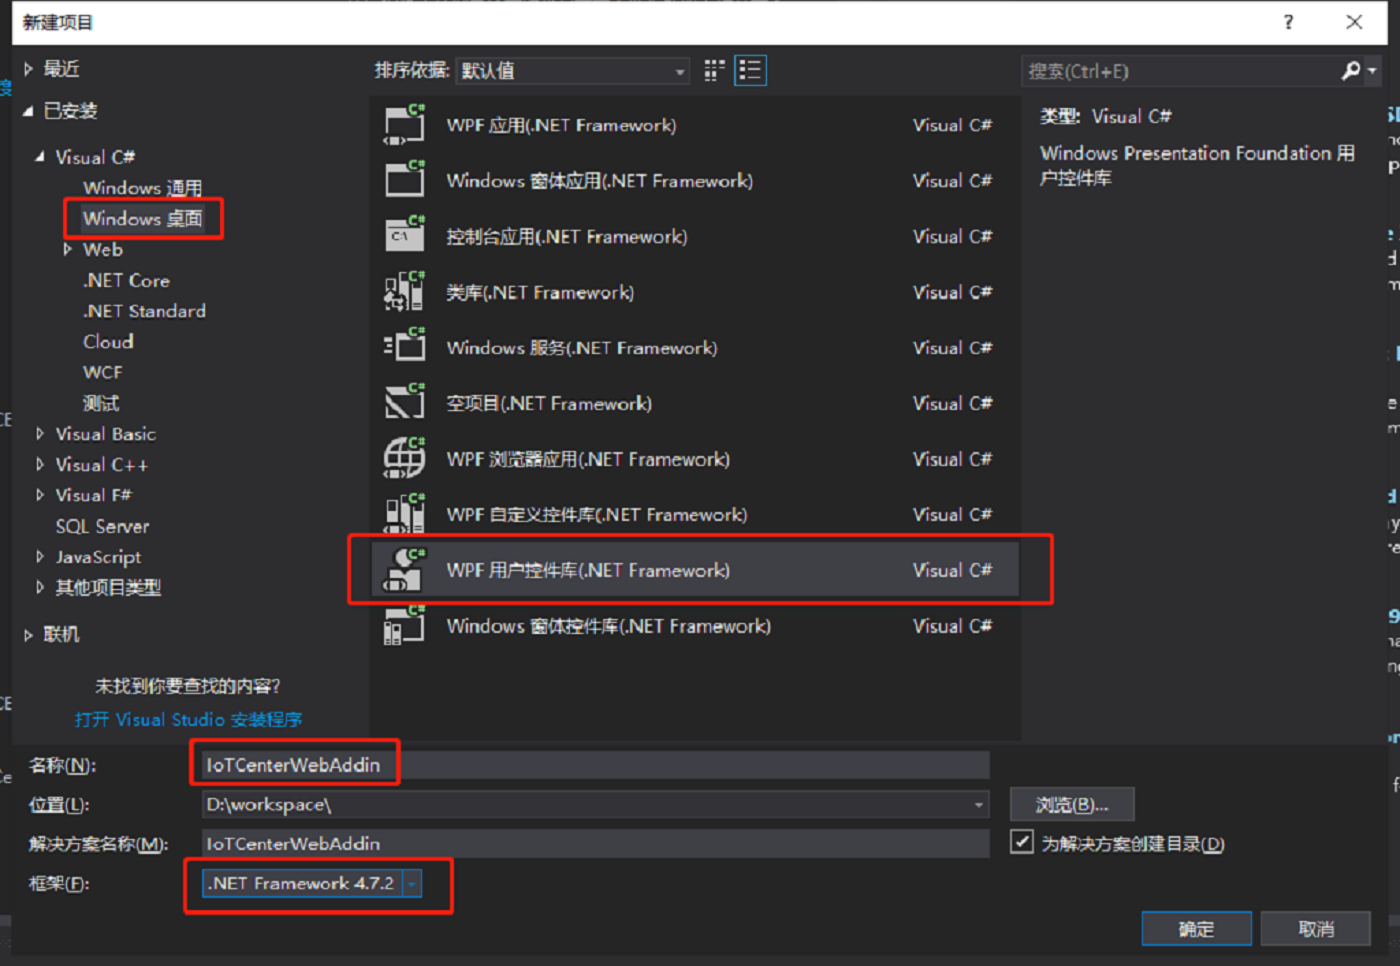The height and width of the screenshot is (966, 1400).
Task: Expand the 最近 section
Action: point(28,69)
